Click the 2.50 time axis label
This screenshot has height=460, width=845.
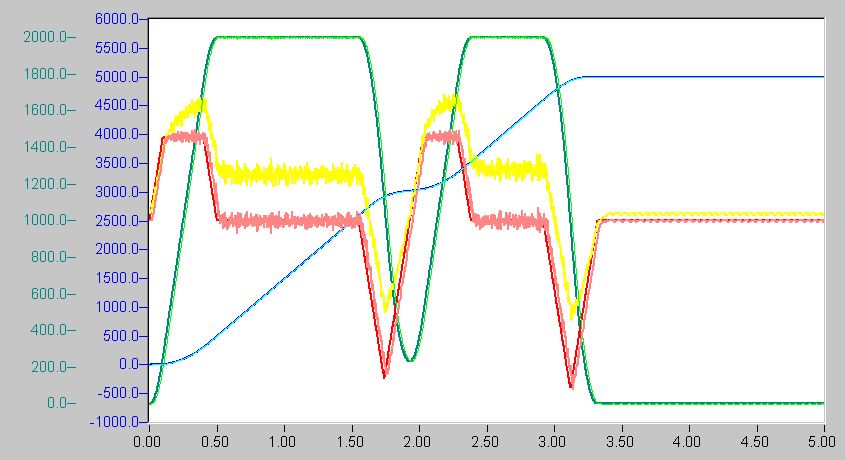(x=484, y=442)
